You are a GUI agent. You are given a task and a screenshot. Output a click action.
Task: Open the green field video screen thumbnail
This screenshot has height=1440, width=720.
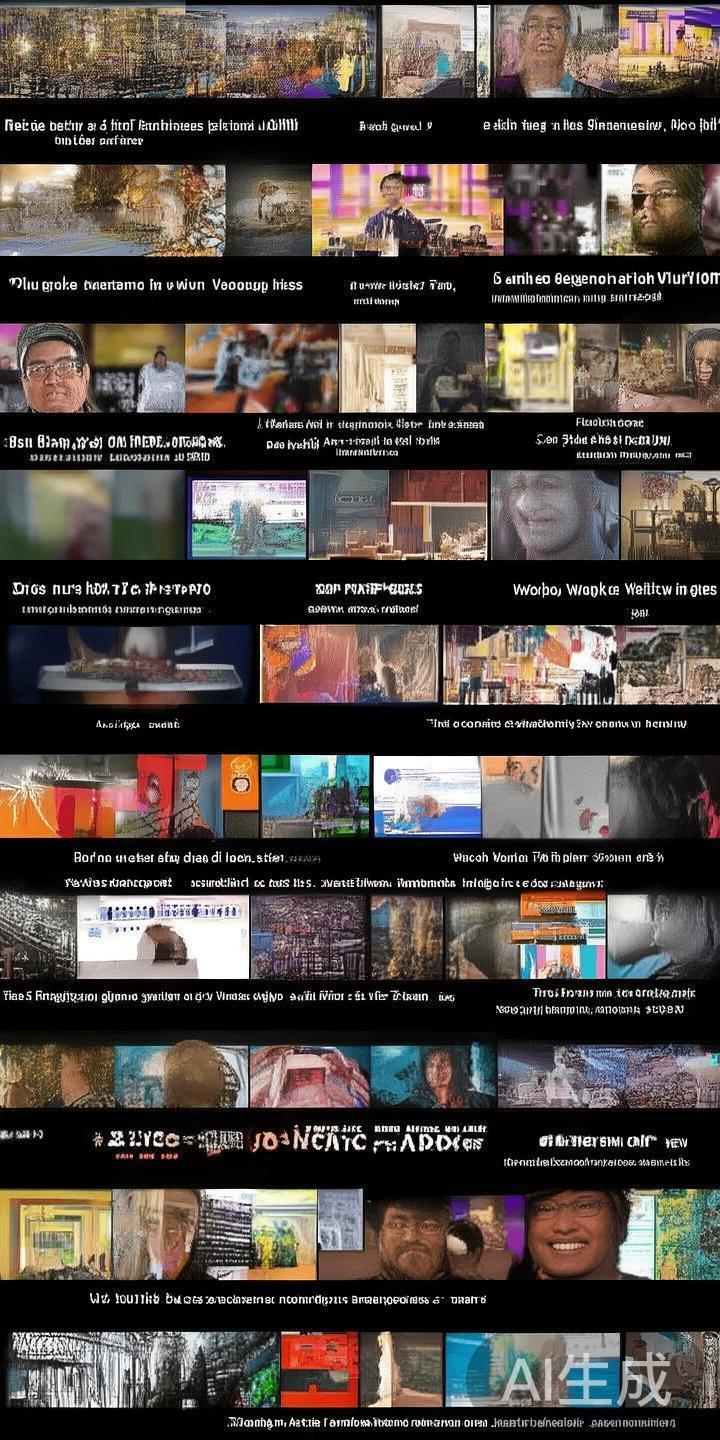click(x=248, y=518)
